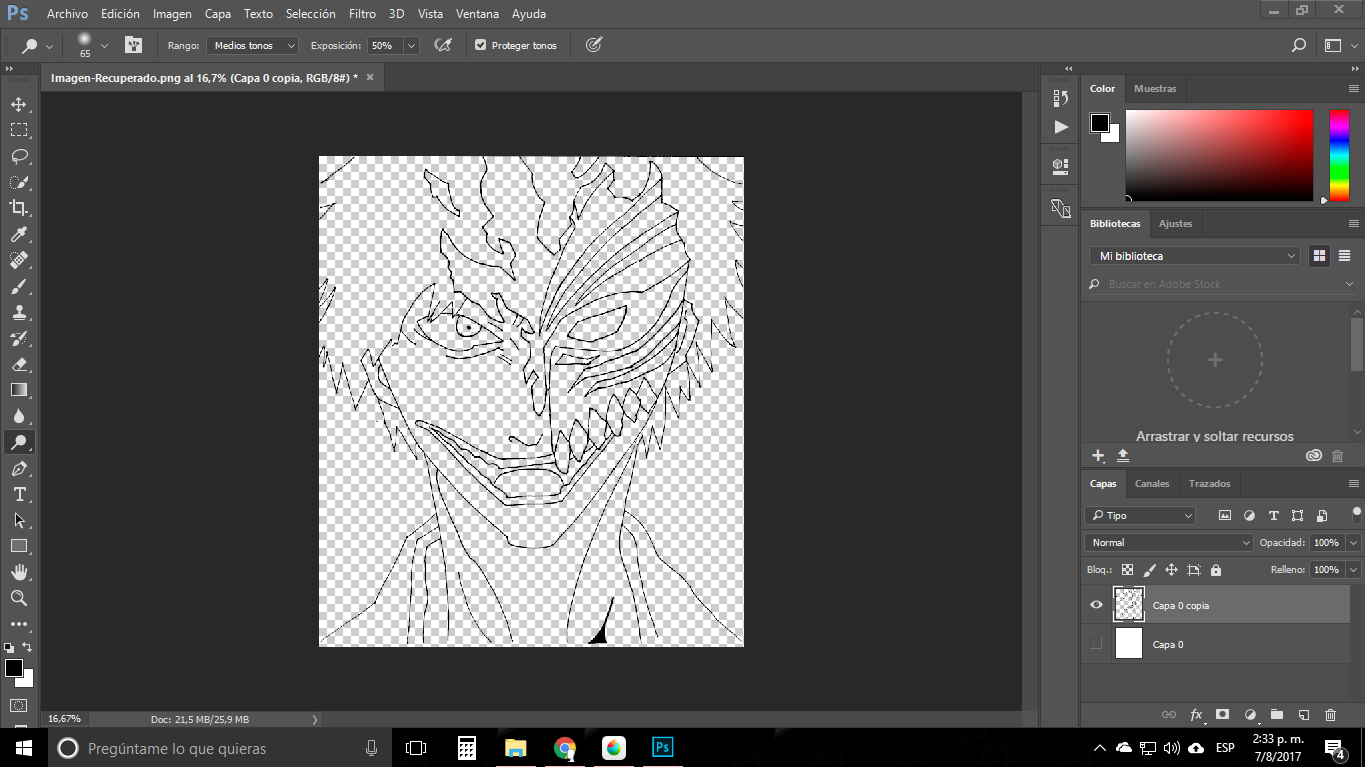Select the Eraser tool
The width and height of the screenshot is (1365, 767).
click(x=19, y=364)
